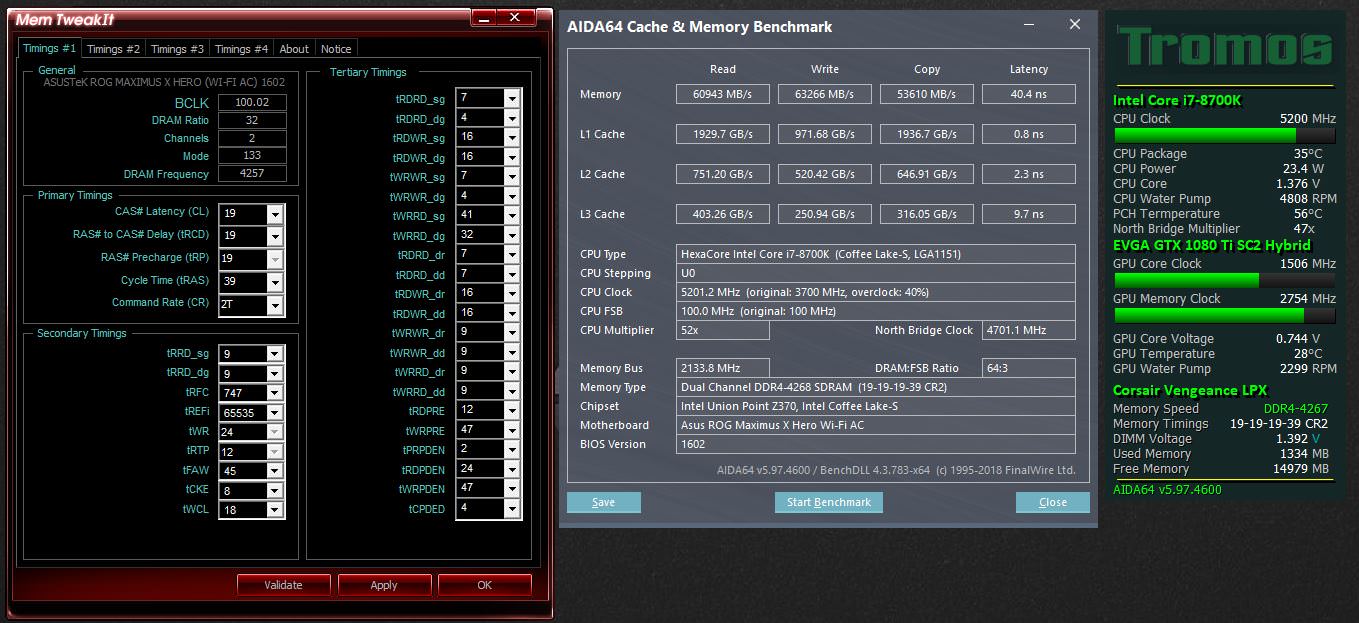Click L1 Cache Read value 1929.7 GB/s
Screen dimensions: 1359x623
(723, 134)
